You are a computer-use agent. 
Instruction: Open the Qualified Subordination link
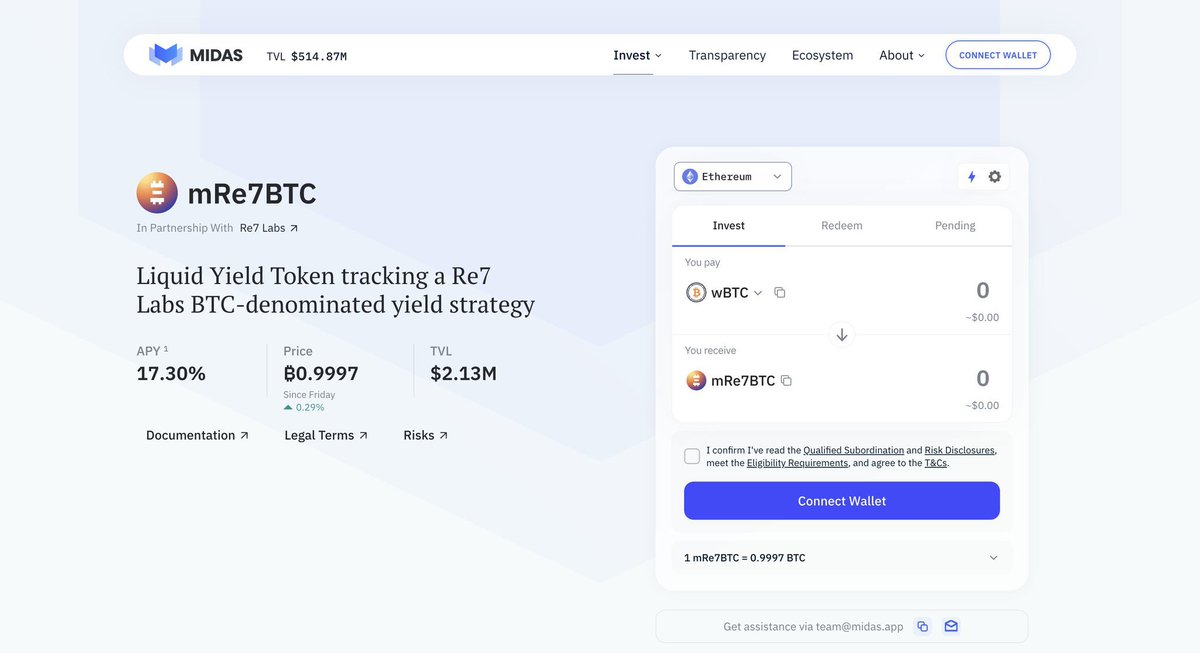click(854, 450)
